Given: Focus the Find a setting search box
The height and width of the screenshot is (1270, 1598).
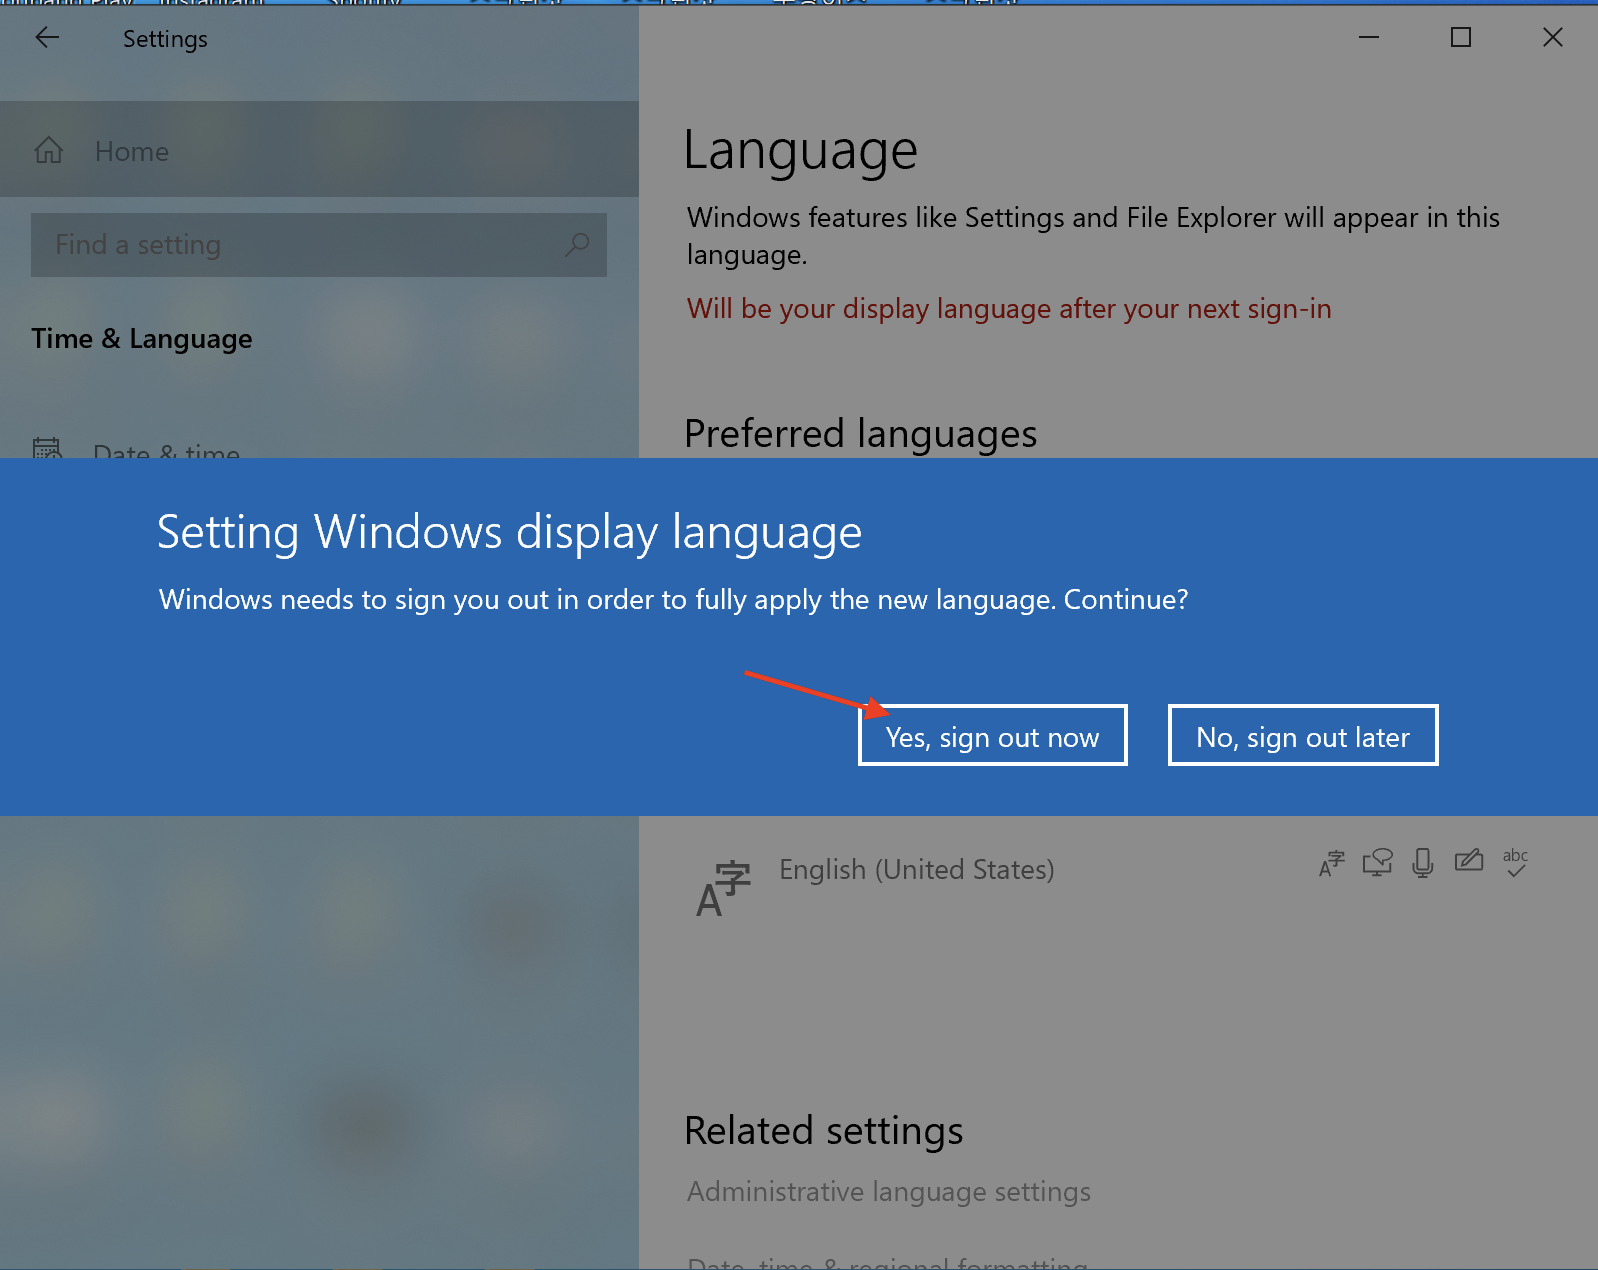Looking at the screenshot, I should [319, 245].
